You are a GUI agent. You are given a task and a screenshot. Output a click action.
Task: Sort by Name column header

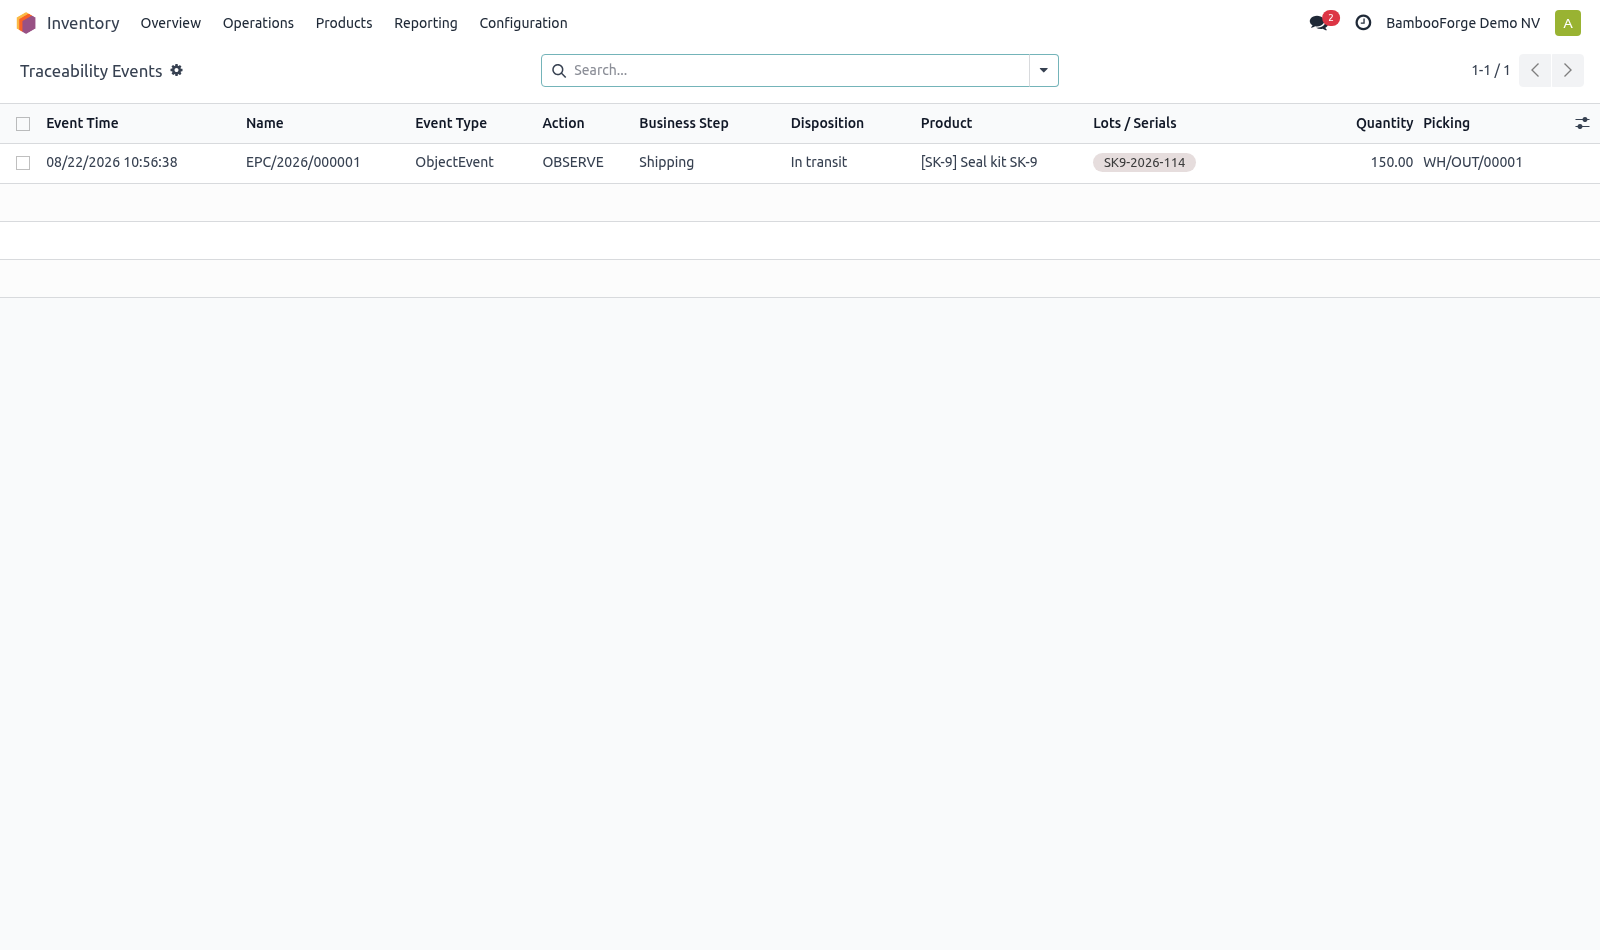[x=265, y=123]
